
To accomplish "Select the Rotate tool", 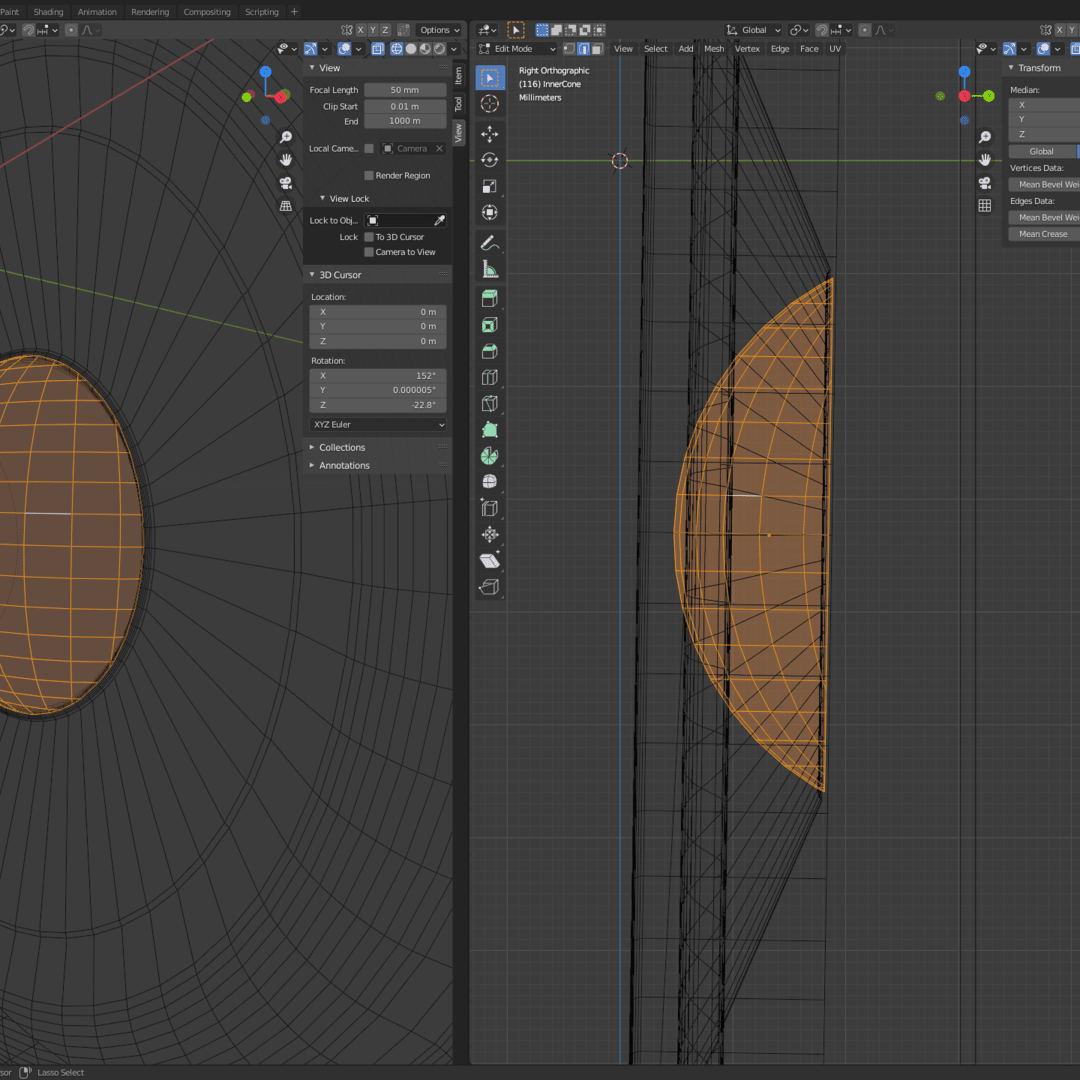I will [x=490, y=160].
